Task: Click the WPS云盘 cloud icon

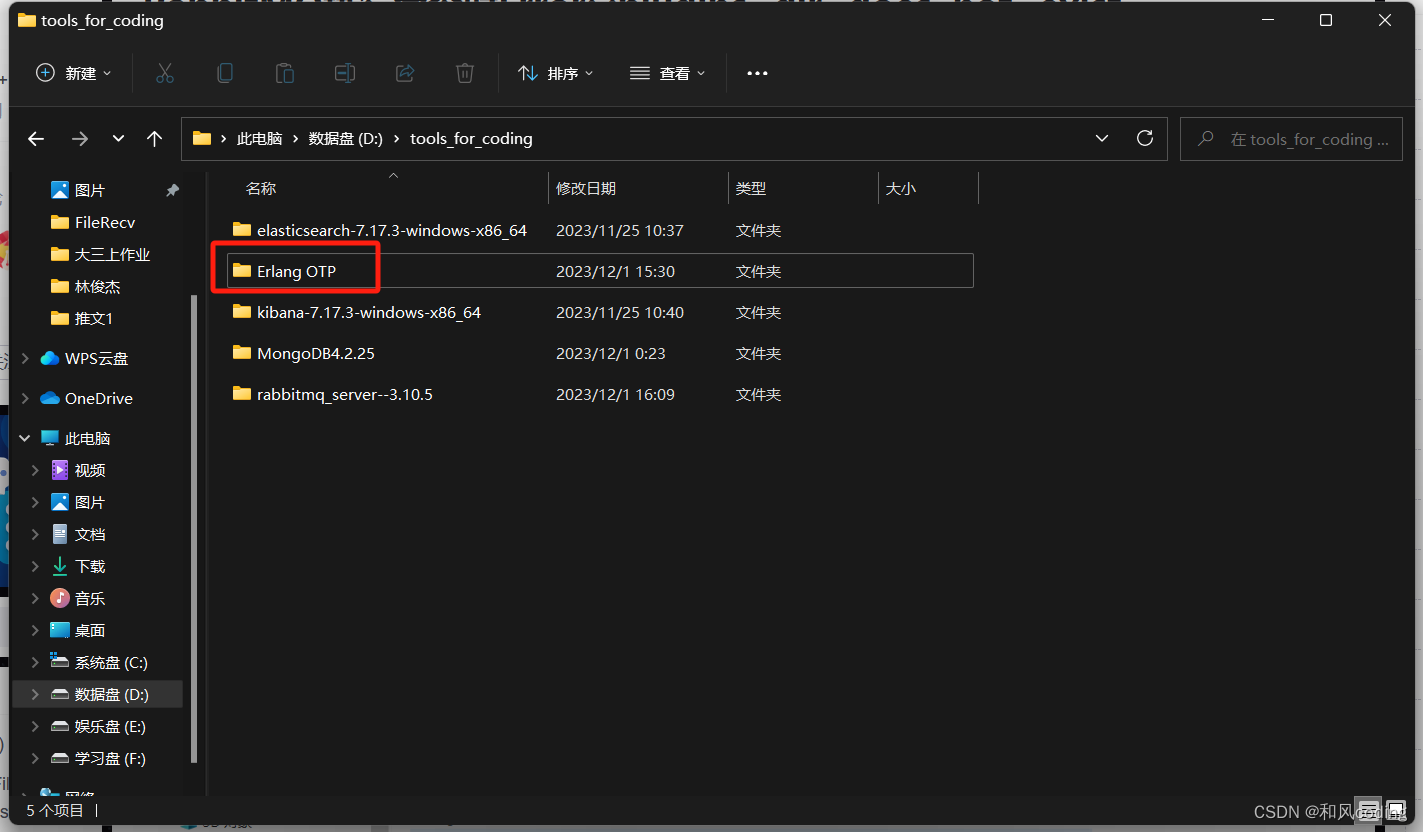Action: 50,358
